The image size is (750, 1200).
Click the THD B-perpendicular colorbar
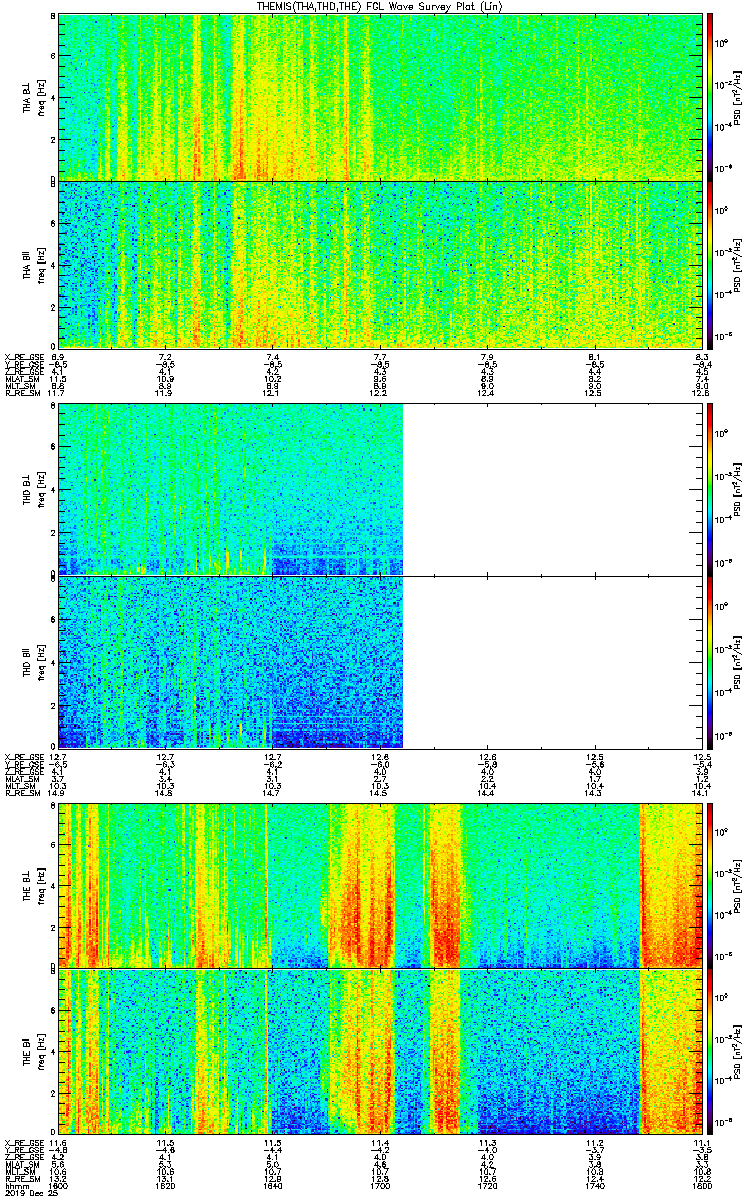pyautogui.click(x=710, y=490)
